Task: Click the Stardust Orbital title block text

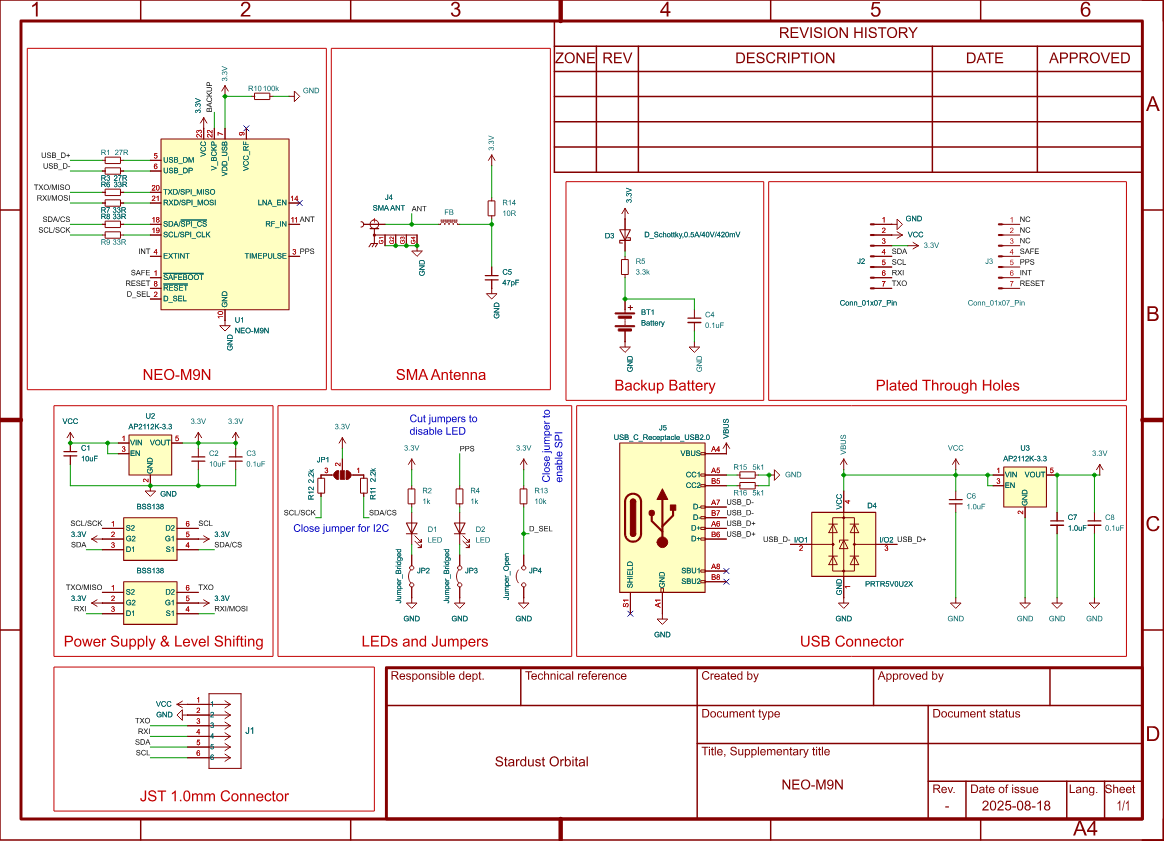Action: click(x=541, y=761)
